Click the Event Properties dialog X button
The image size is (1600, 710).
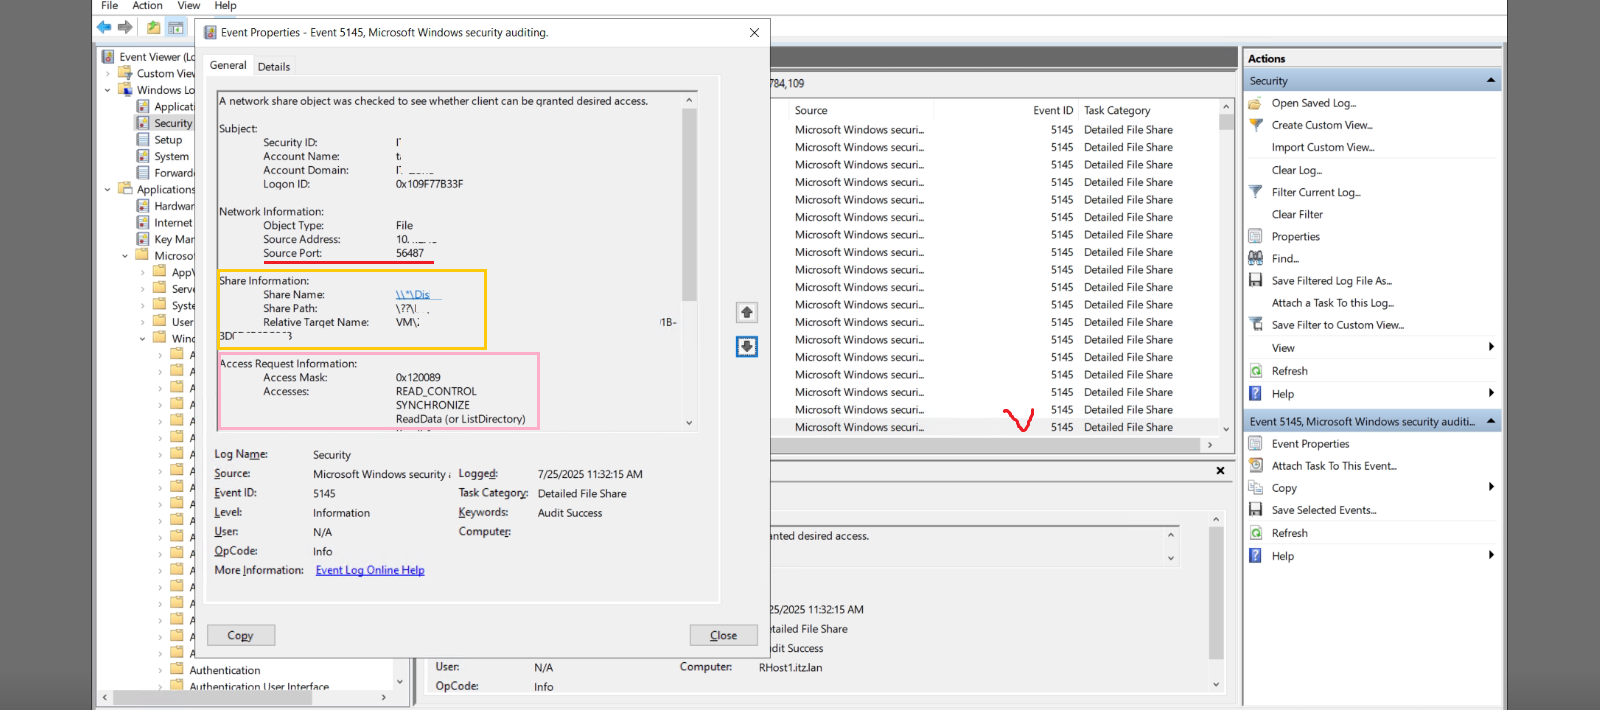(x=754, y=32)
